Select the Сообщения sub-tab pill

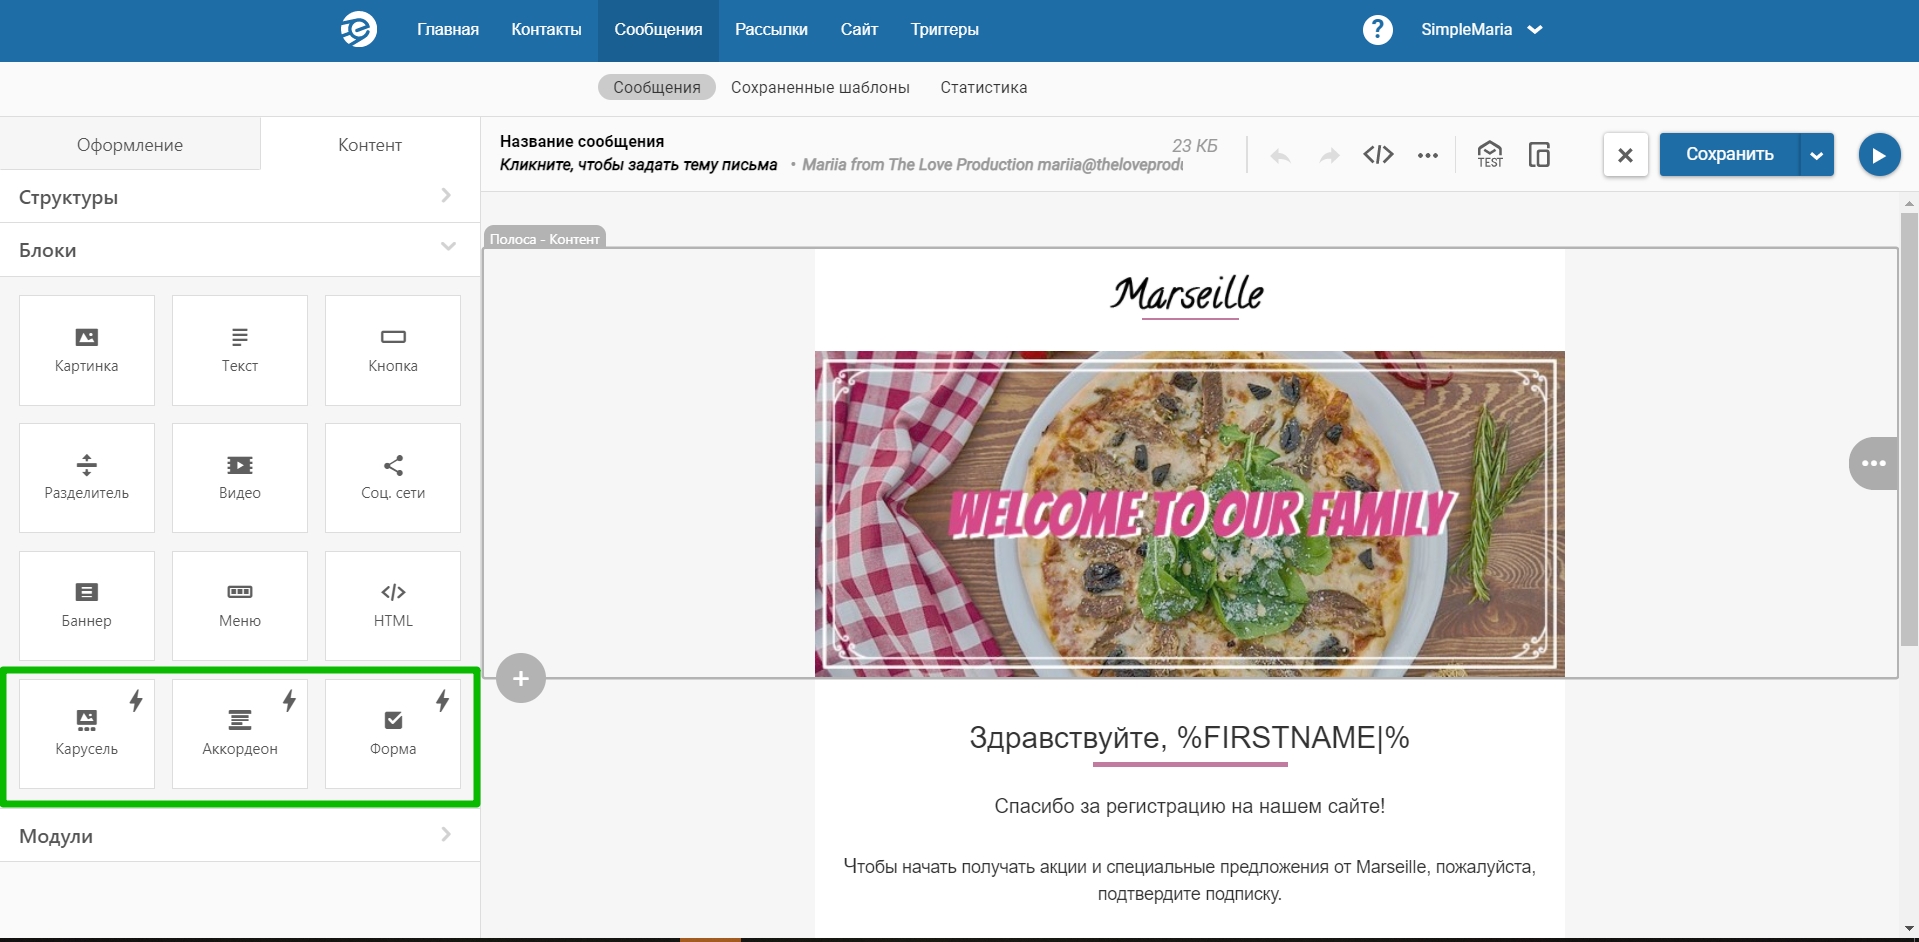coord(657,87)
